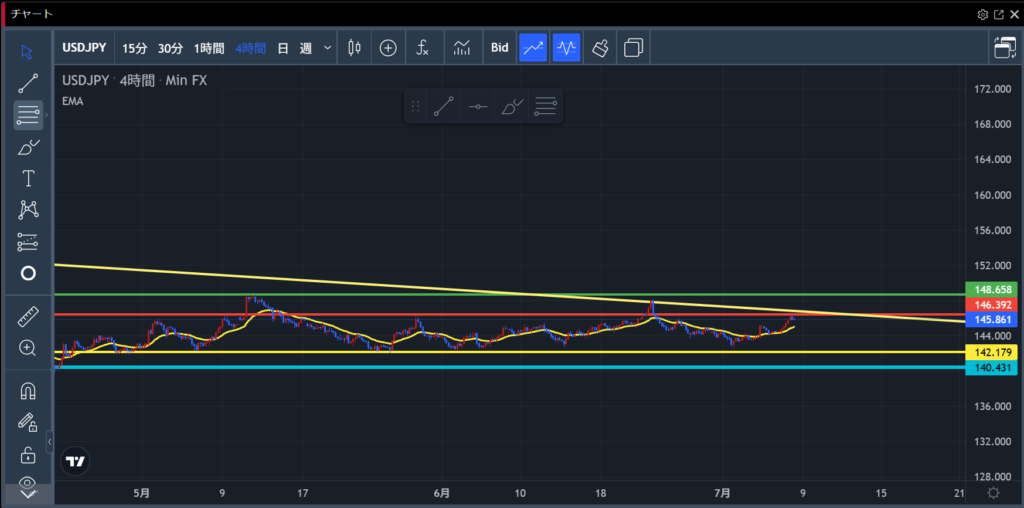Select the zoom in magnifier tool
The image size is (1024, 508).
pyautogui.click(x=27, y=348)
